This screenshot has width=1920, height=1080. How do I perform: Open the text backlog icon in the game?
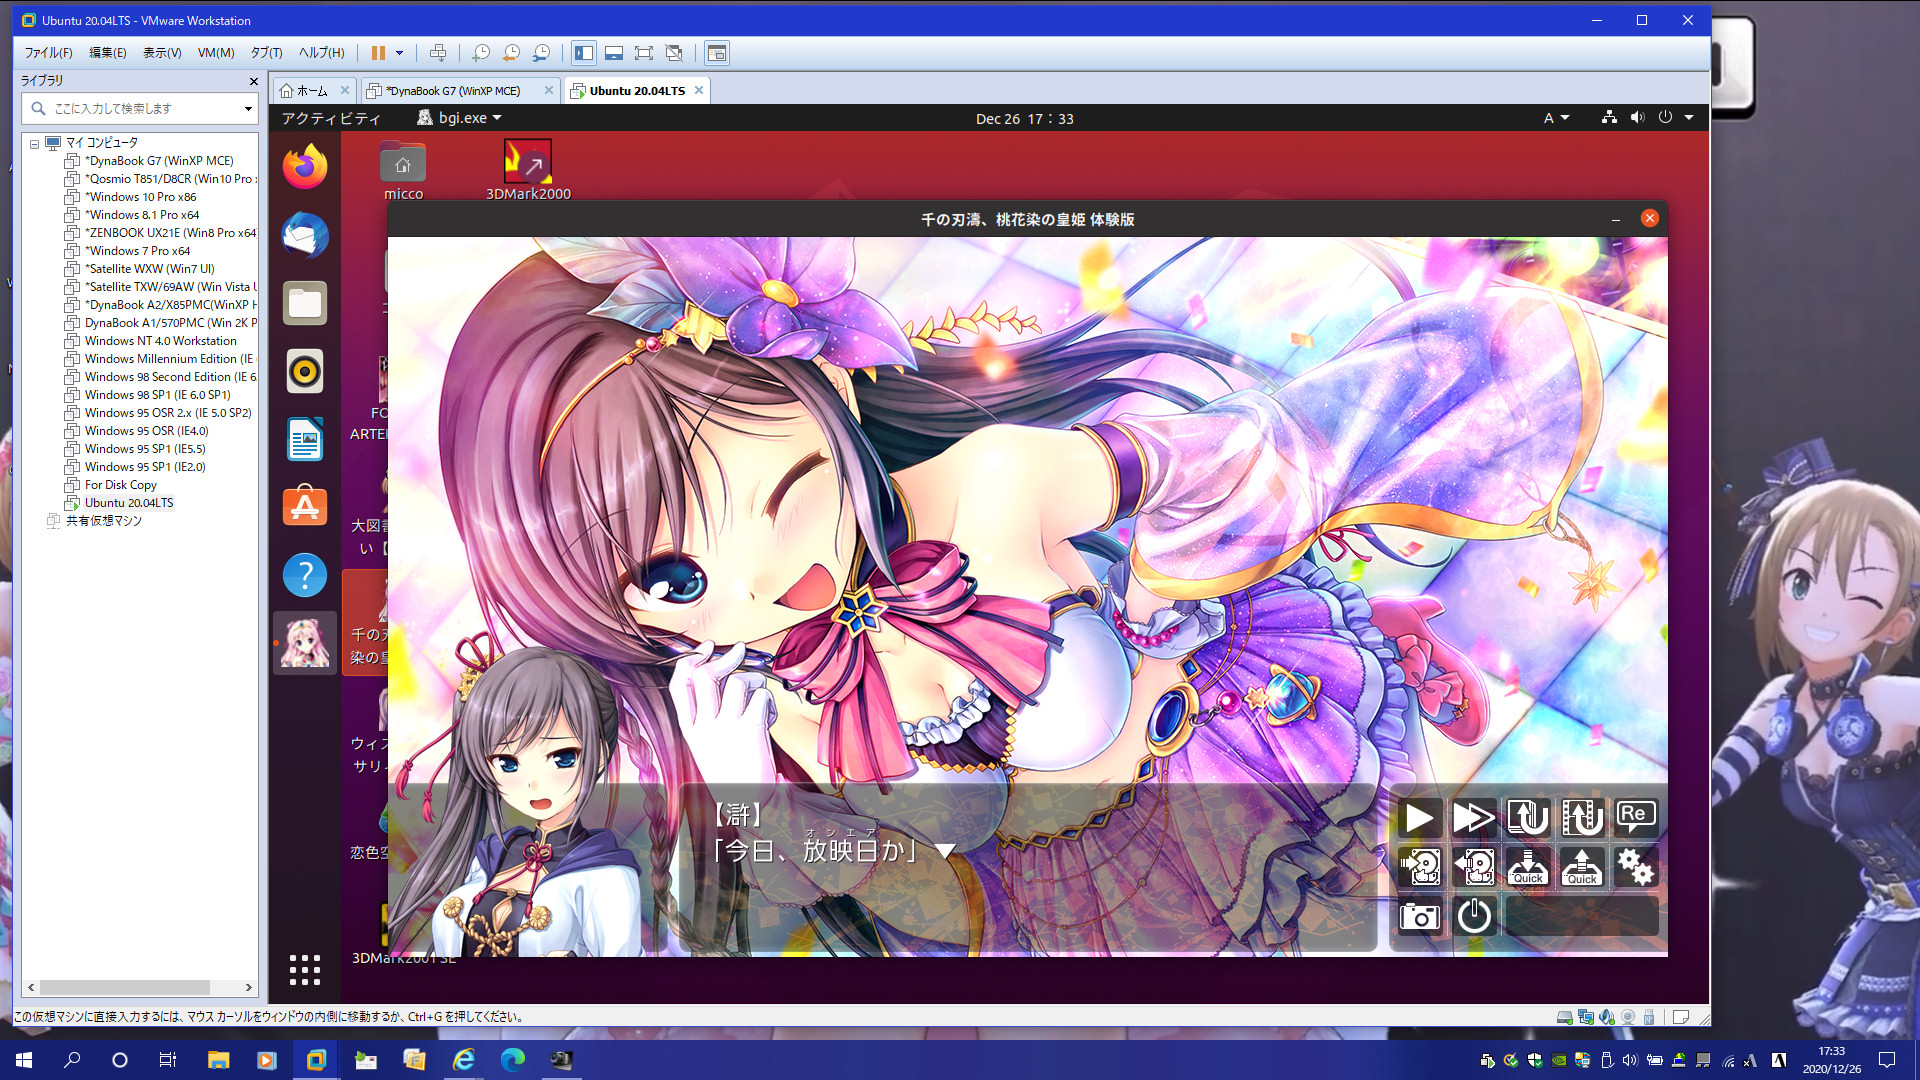(x=1528, y=818)
